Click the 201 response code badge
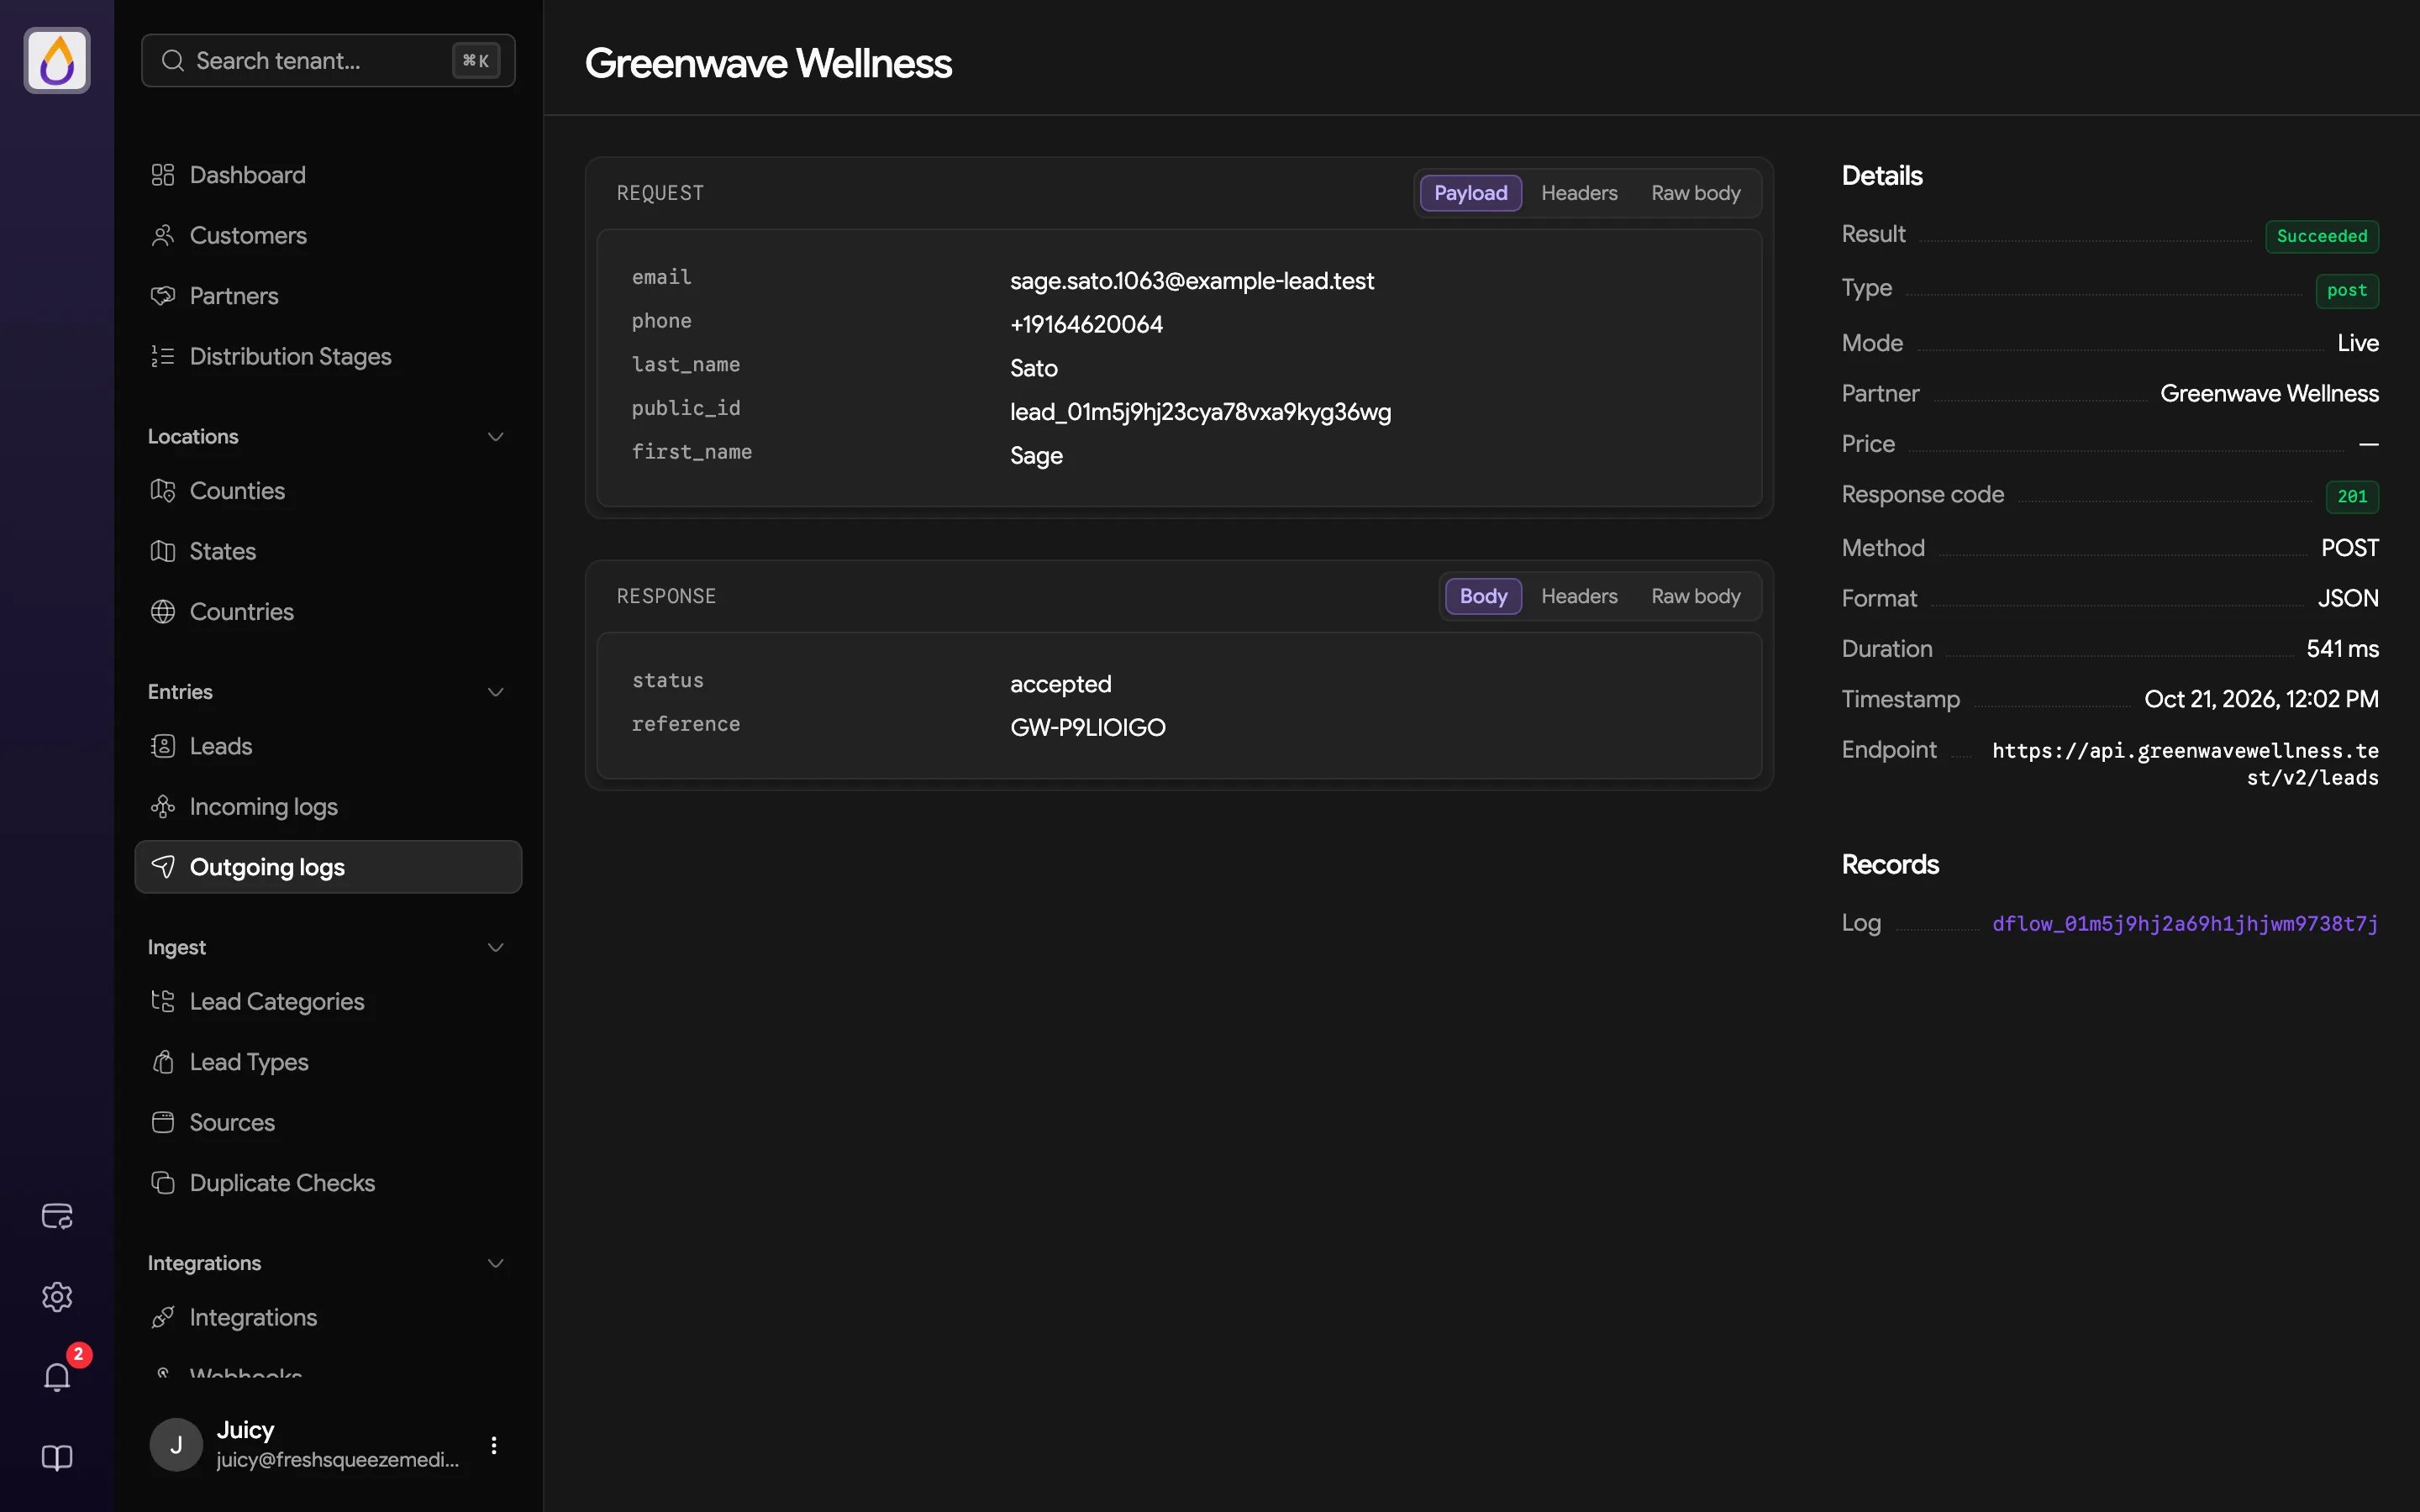 [2352, 496]
